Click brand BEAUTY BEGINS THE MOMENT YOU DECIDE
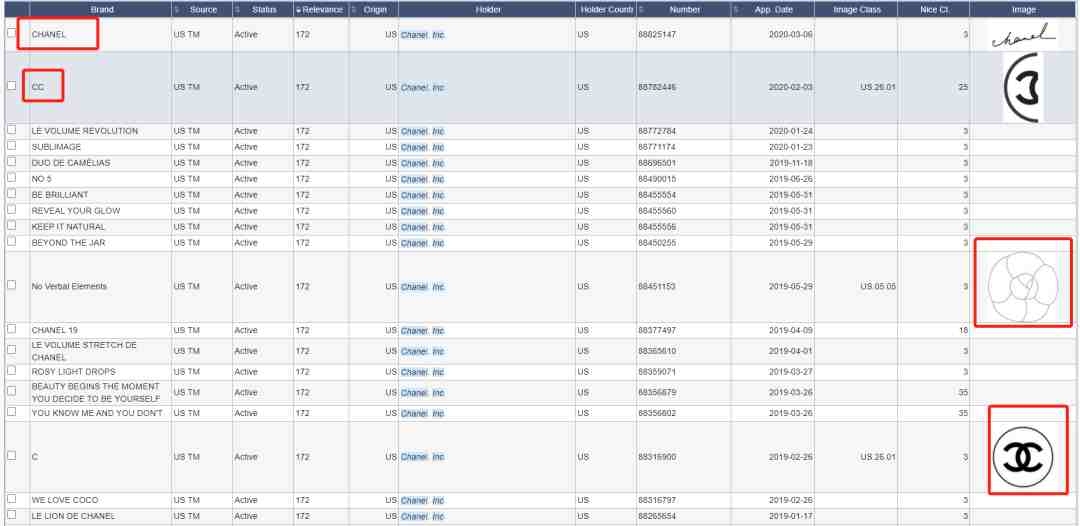Image resolution: width=1080 pixels, height=526 pixels. tap(96, 392)
